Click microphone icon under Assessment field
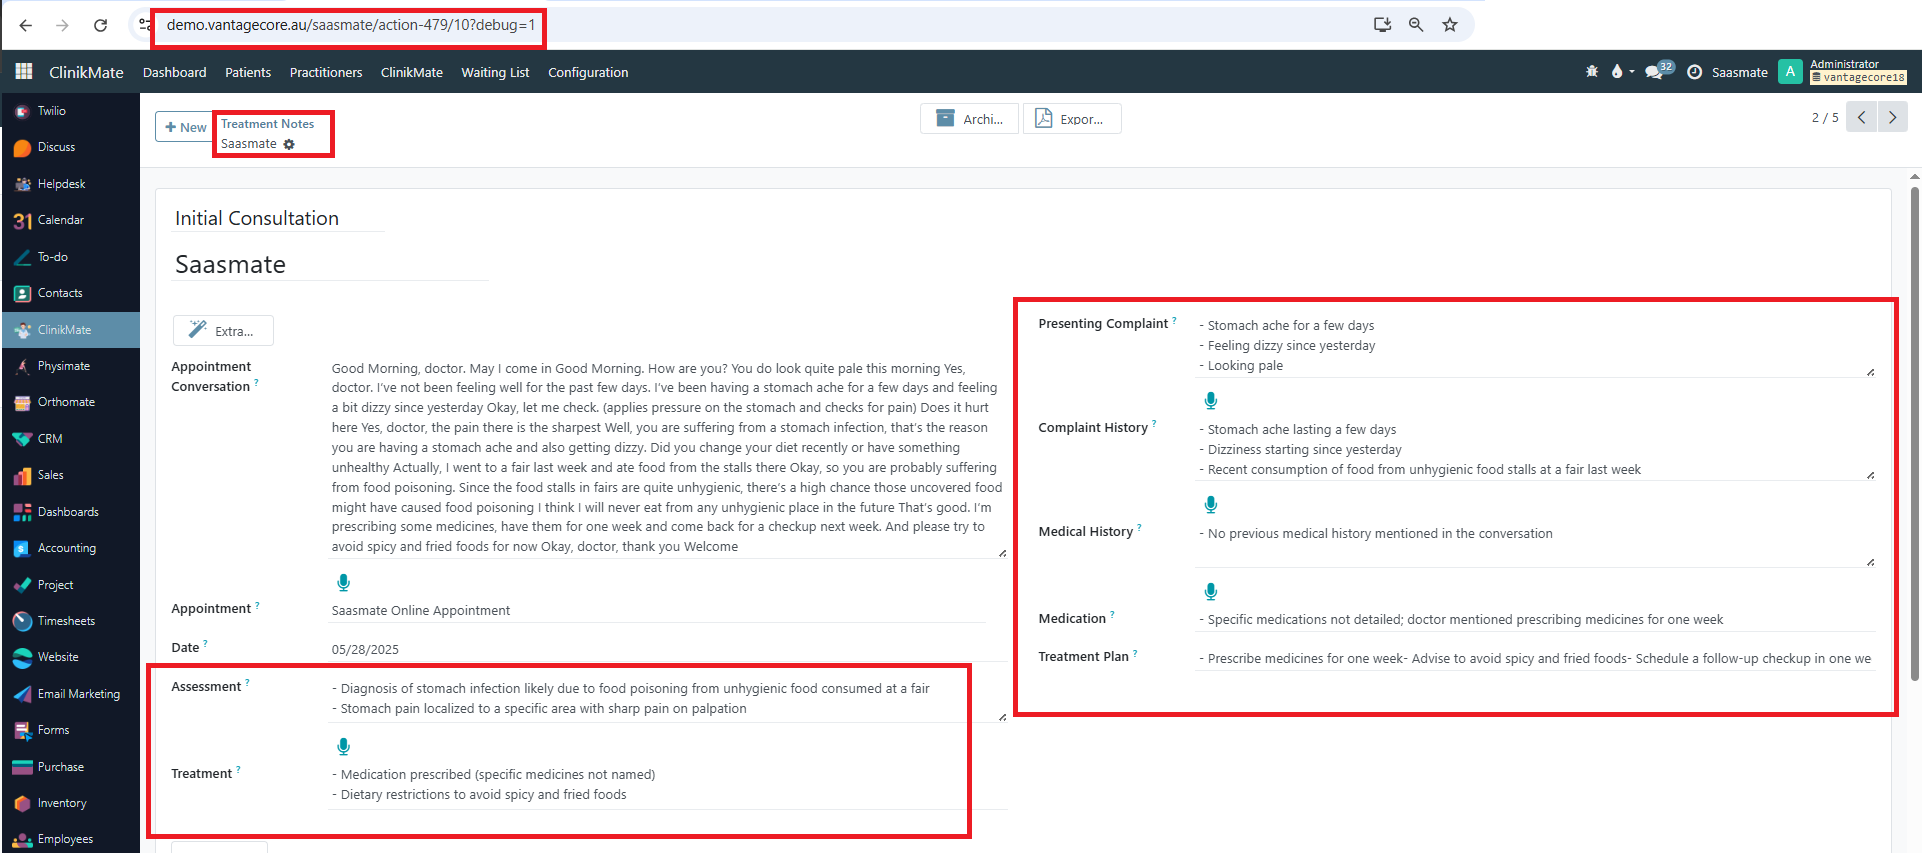1922x853 pixels. tap(343, 746)
